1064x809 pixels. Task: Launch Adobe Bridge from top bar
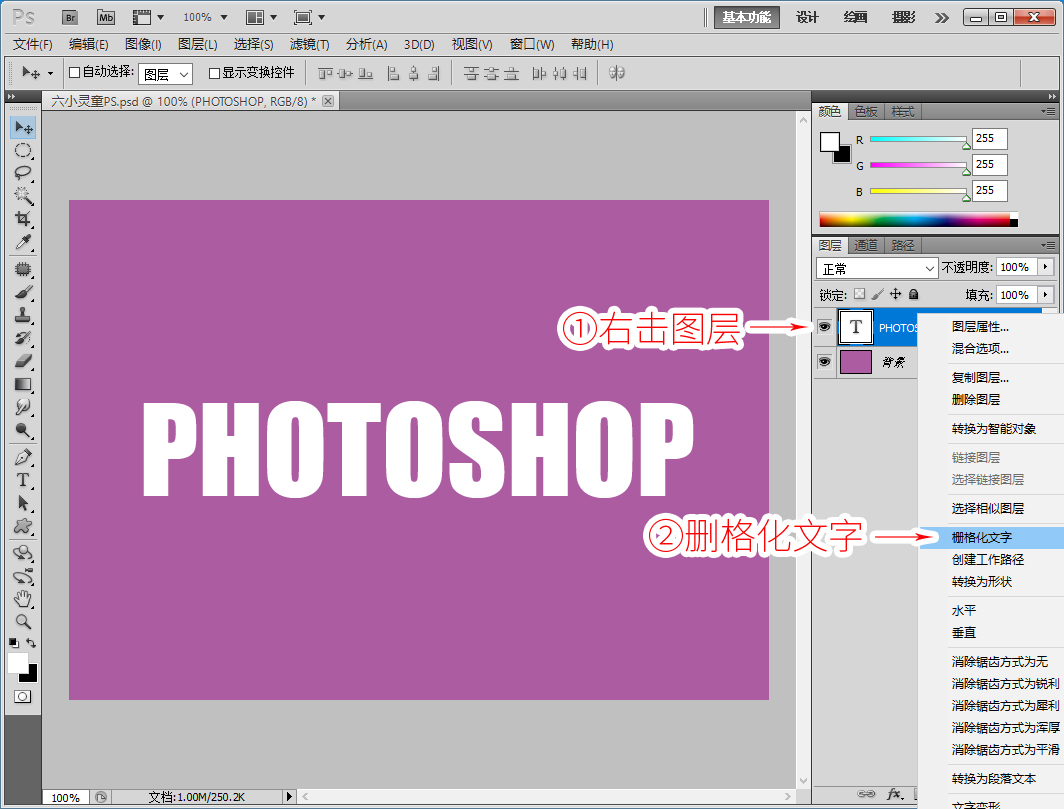[70, 18]
